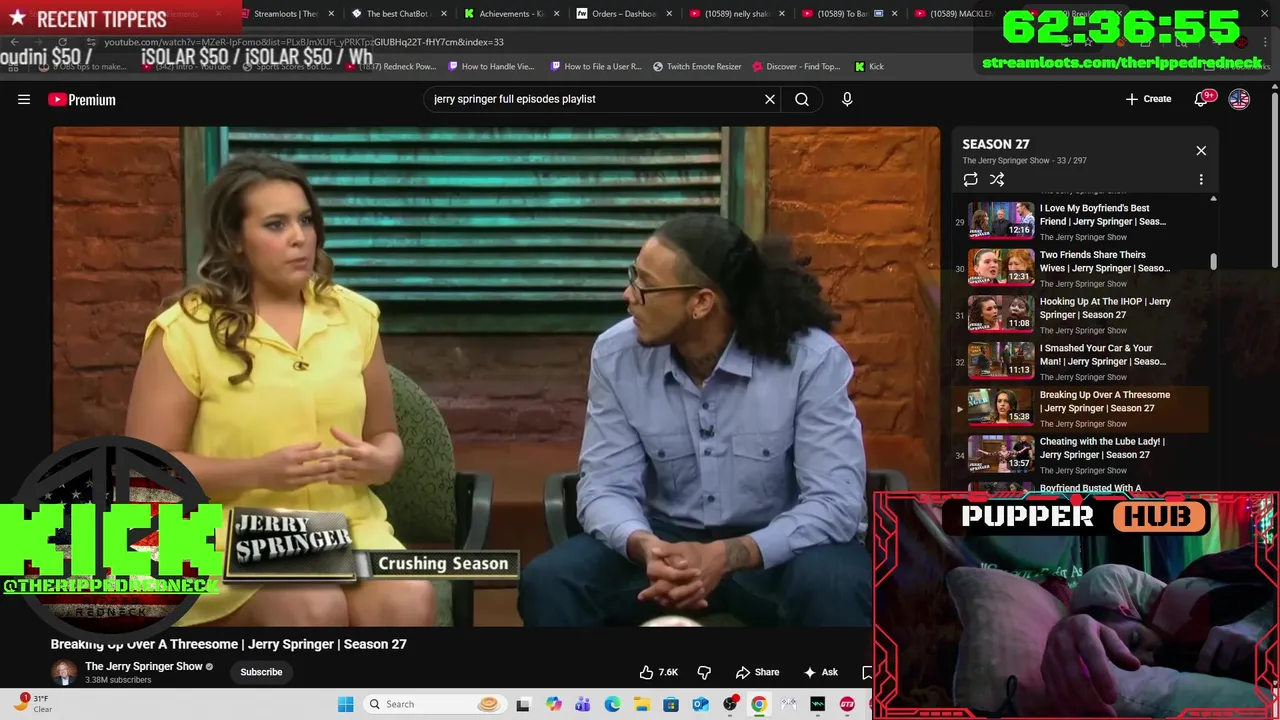Like the video with 7.6K likes
This screenshot has height=720, width=1280.
659,672
